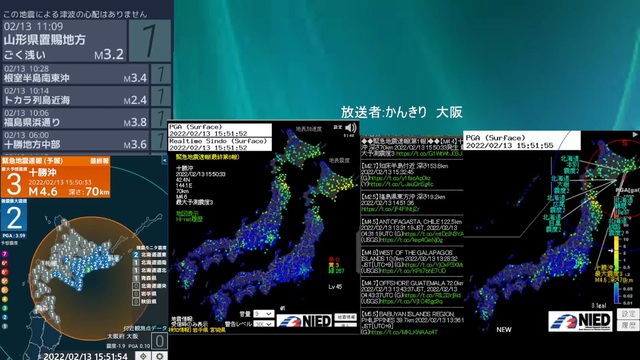This screenshot has height=360, width=640.
Task: Click the 履歴 history button
Action: point(628,325)
